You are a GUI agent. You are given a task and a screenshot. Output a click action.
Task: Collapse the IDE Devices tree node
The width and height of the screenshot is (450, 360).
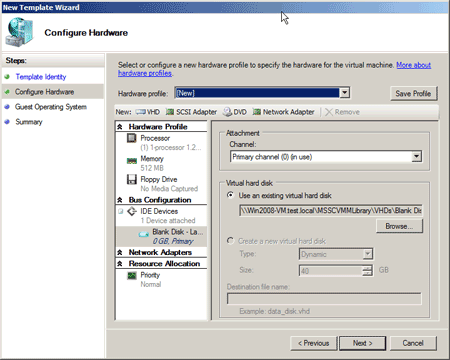click(x=121, y=211)
